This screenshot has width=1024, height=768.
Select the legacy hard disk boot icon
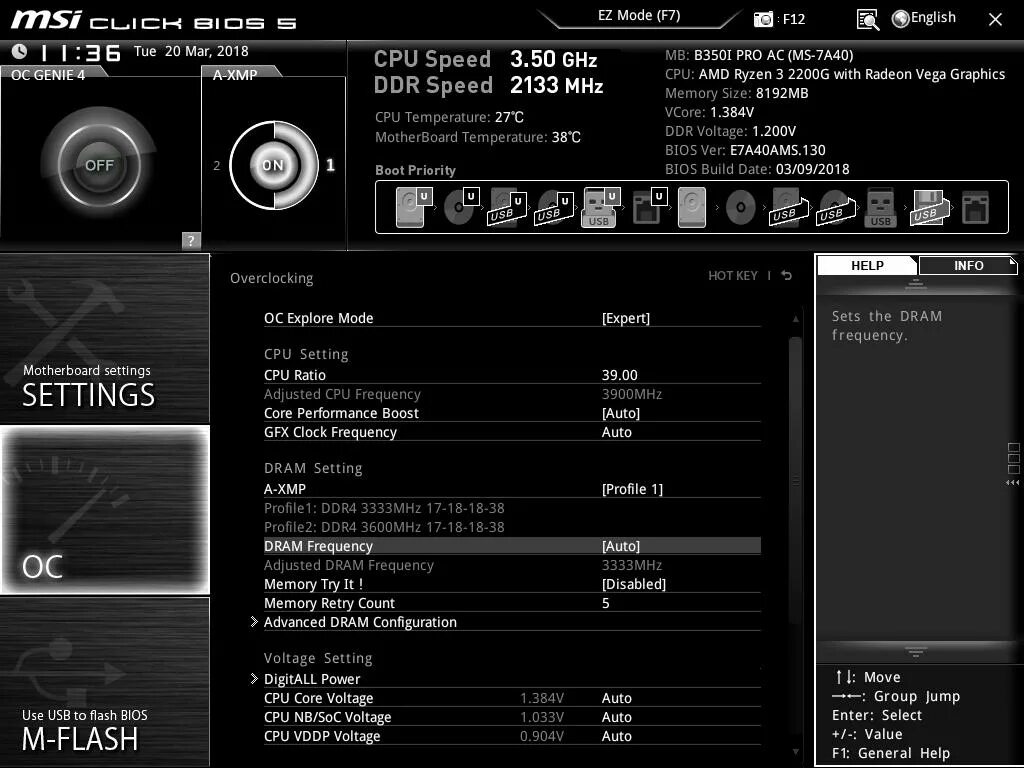(x=692, y=208)
